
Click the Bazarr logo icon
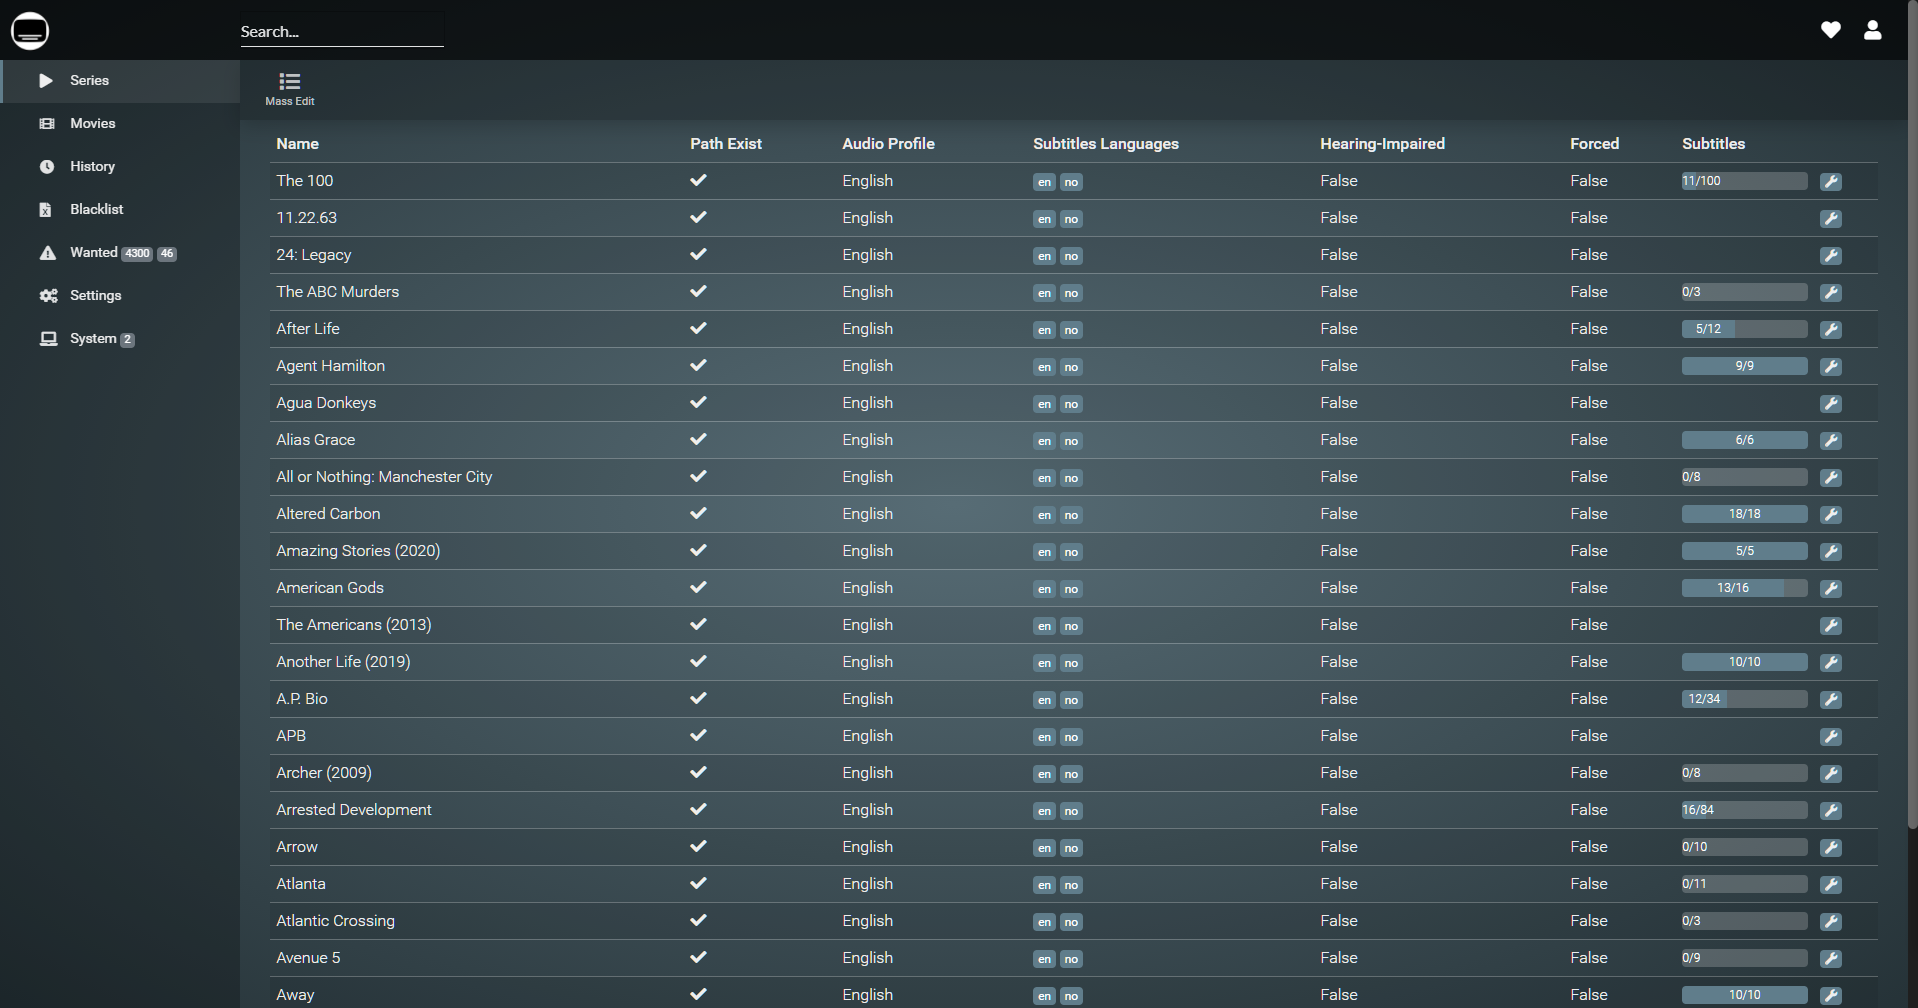tap(30, 31)
